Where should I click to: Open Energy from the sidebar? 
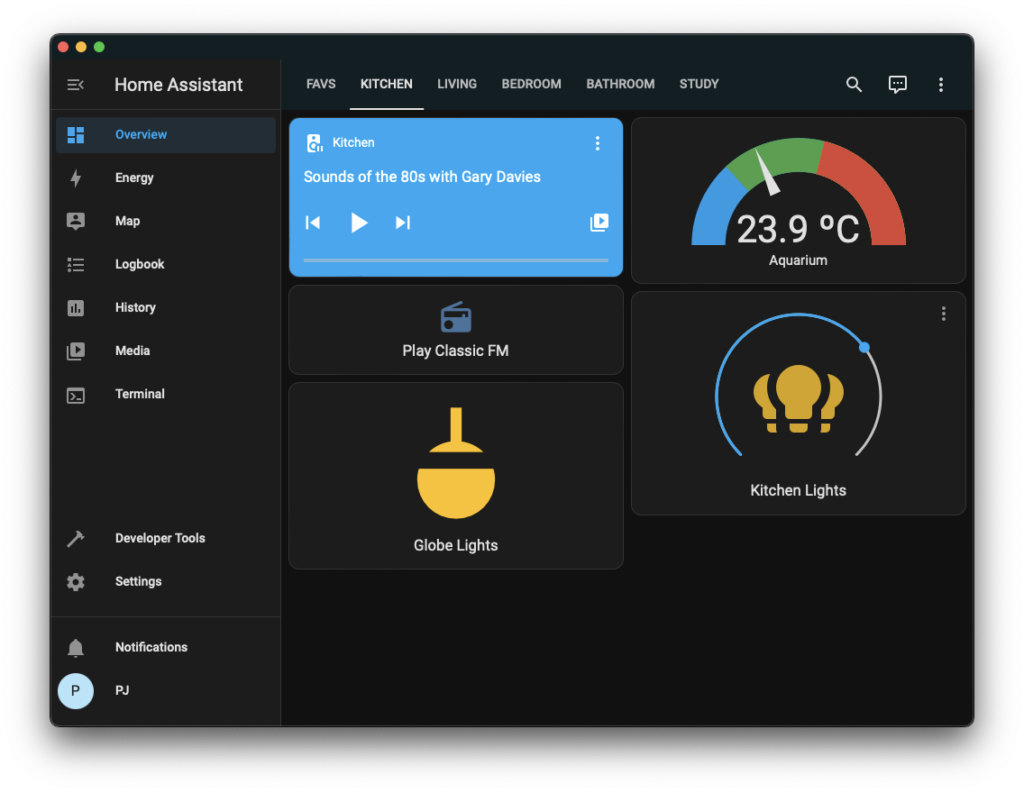pos(134,178)
